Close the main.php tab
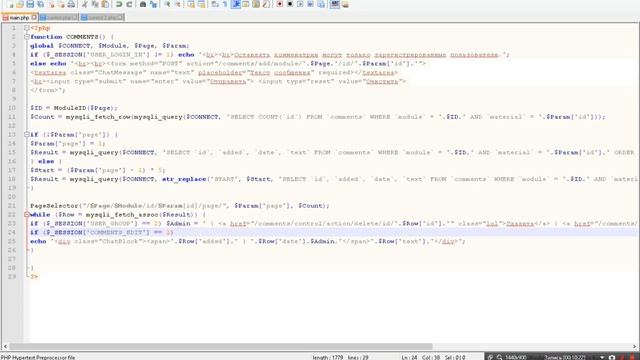Viewport: 640px width, 360px height. tap(34, 18)
